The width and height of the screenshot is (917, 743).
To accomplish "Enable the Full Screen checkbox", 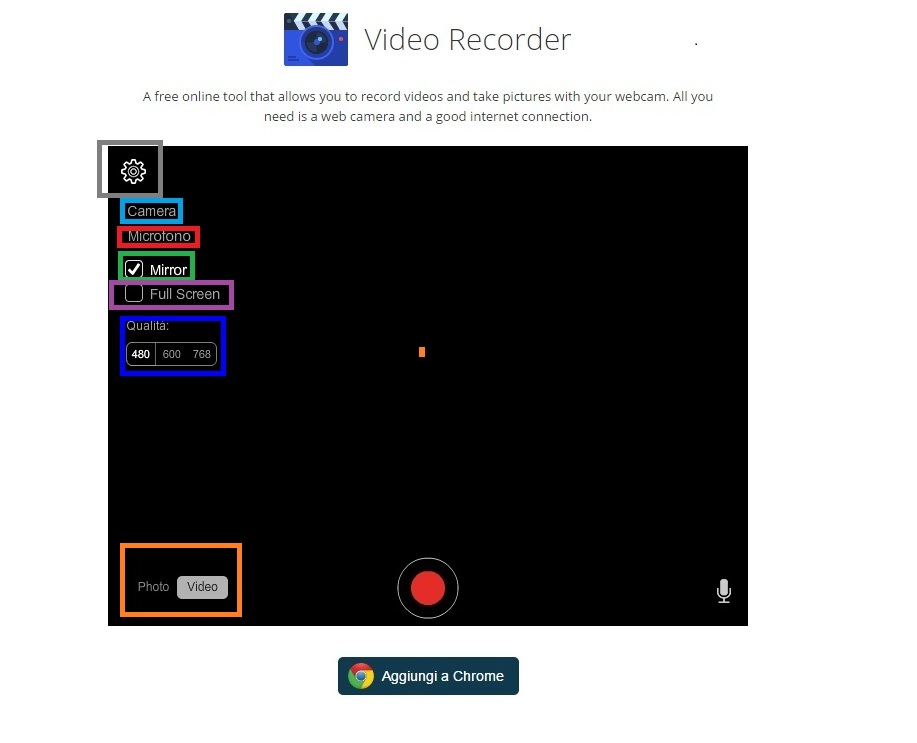I will [x=134, y=294].
